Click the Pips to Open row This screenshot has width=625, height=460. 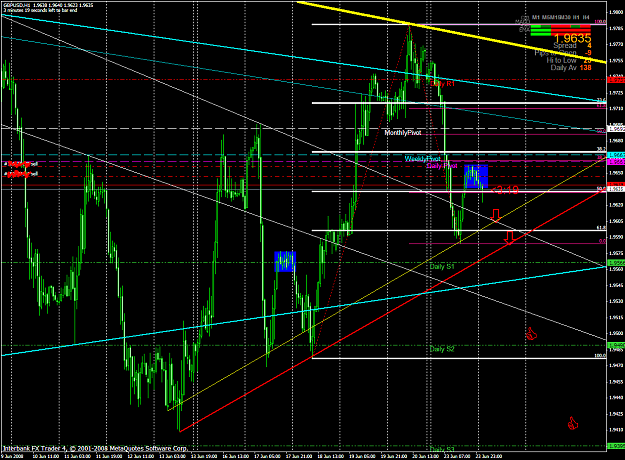[563, 53]
